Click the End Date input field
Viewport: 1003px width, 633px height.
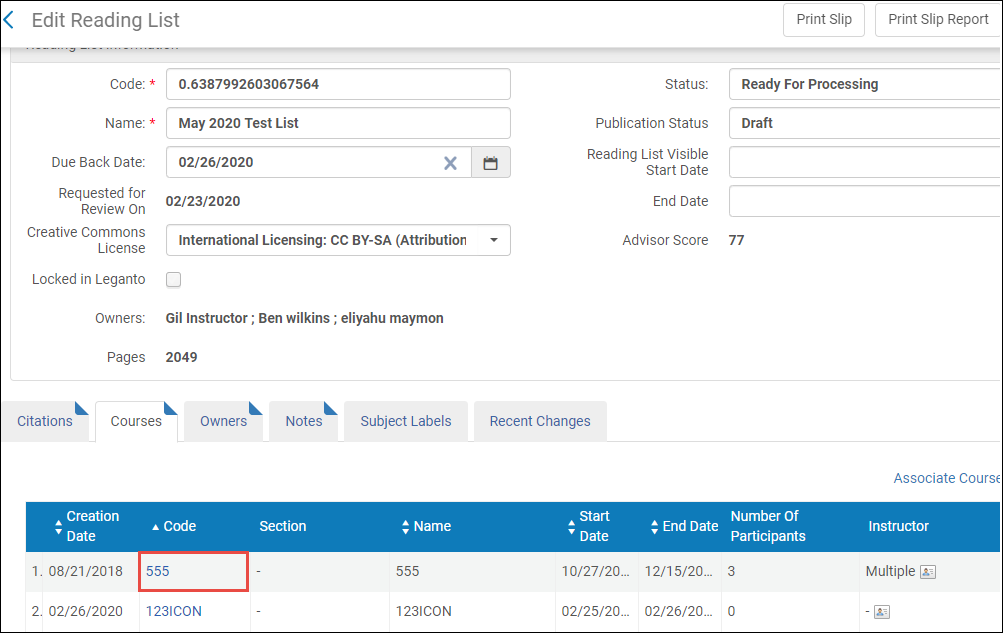point(865,201)
